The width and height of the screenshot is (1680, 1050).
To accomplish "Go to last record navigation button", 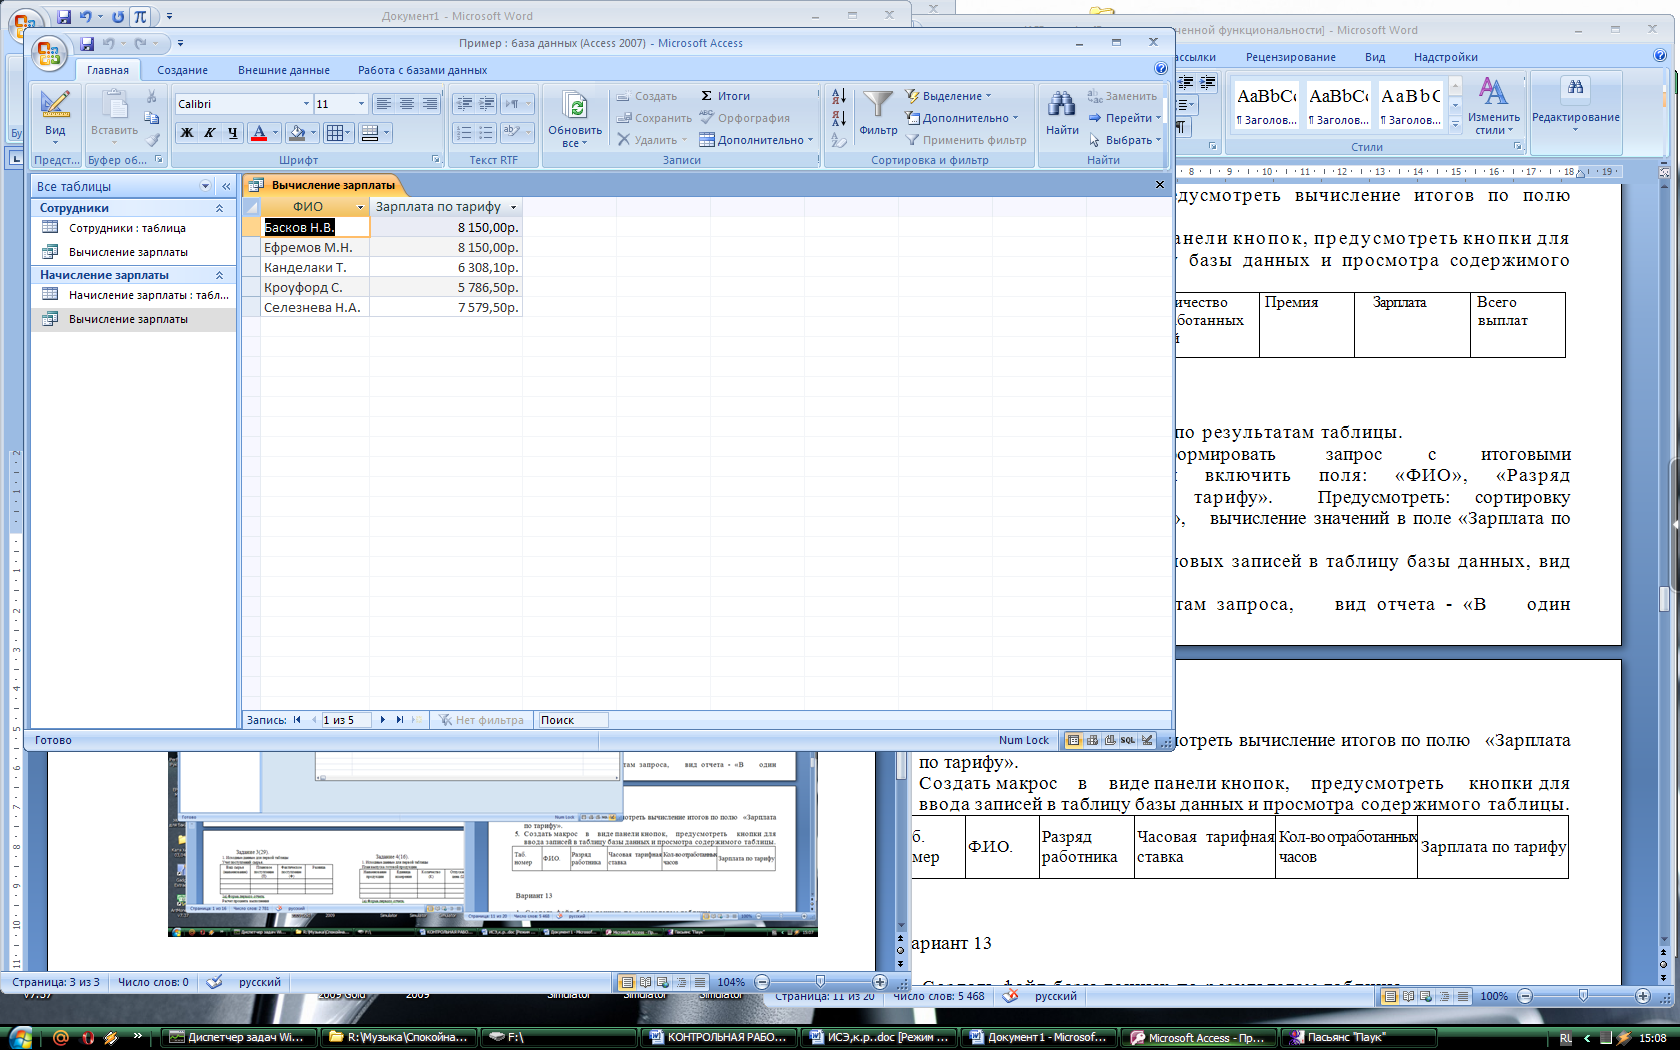I will [x=400, y=720].
